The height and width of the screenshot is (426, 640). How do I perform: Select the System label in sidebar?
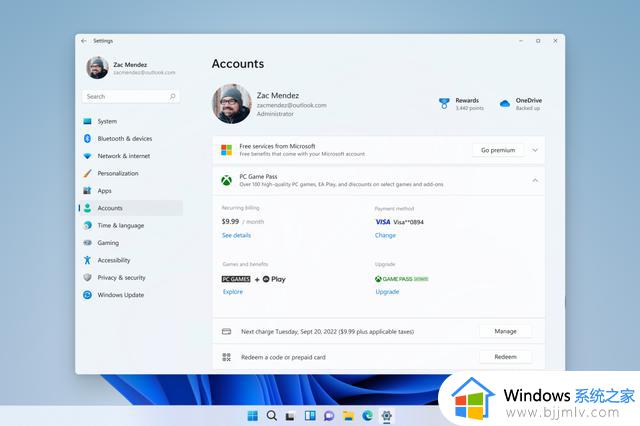coord(107,121)
